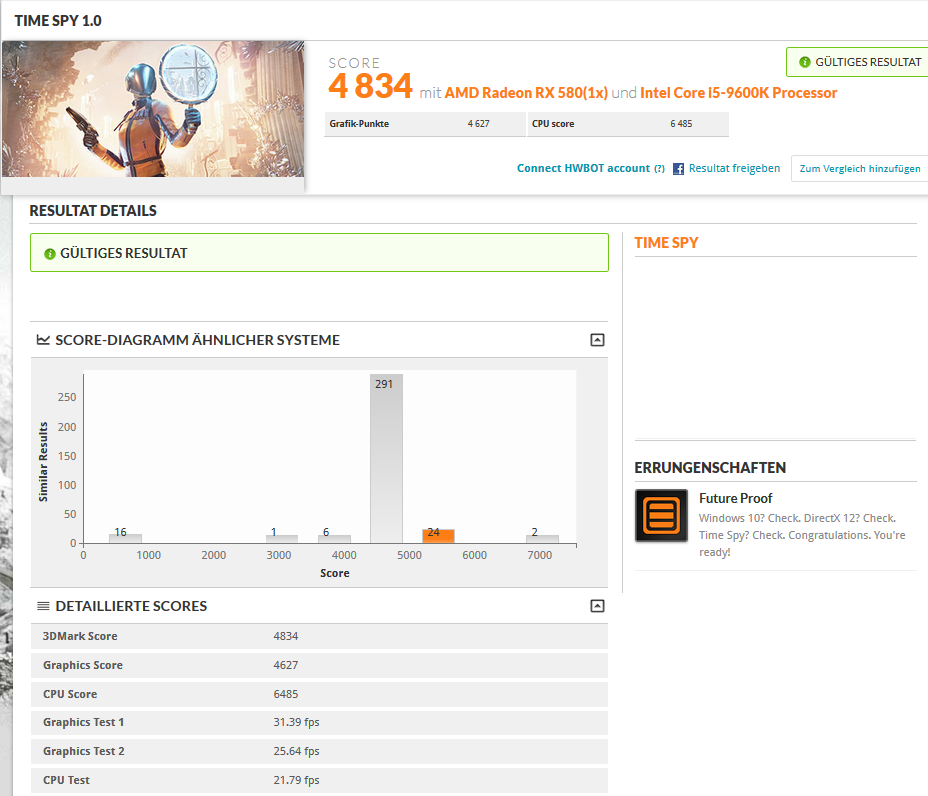928x796 pixels.
Task: Click the Future Proof achievement title
Action: [x=736, y=498]
